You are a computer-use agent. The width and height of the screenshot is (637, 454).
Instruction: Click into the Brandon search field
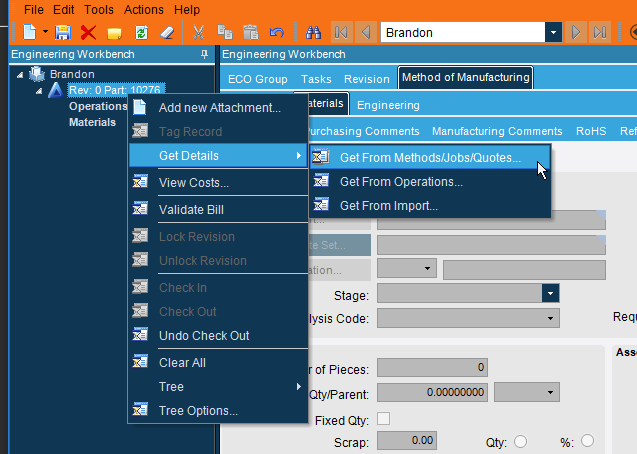(x=463, y=32)
